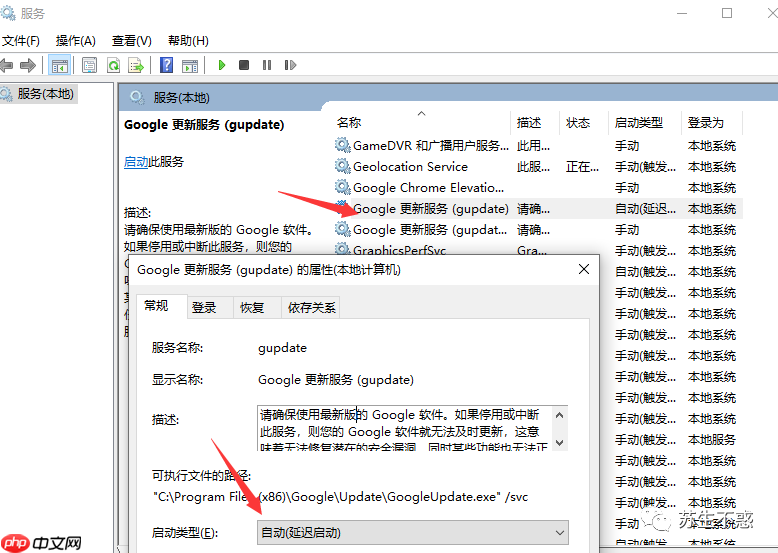Click the Services title bar gear icon
The width and height of the screenshot is (778, 553).
pos(7,12)
